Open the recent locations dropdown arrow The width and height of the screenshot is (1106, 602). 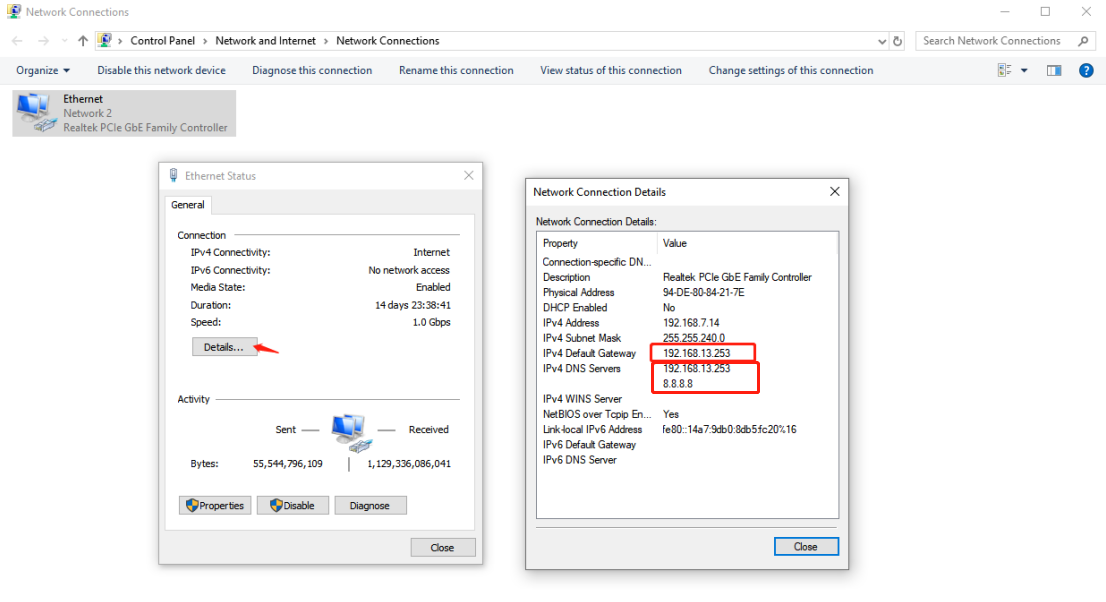pyautogui.click(x=64, y=41)
